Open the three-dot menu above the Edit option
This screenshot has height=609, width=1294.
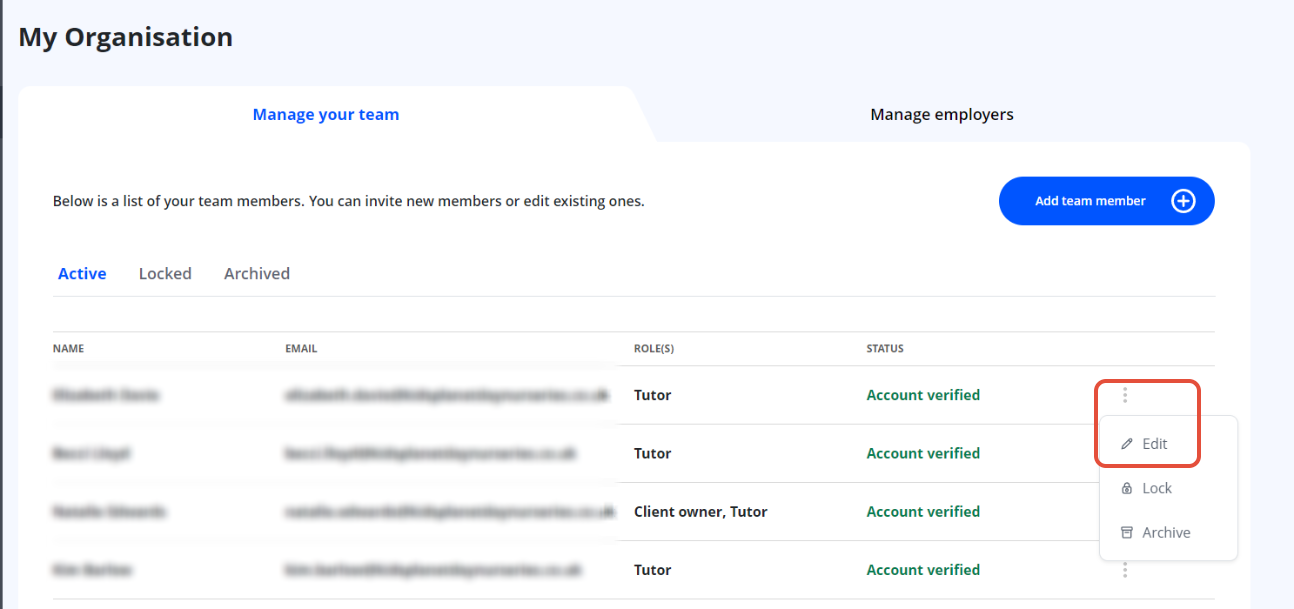(x=1125, y=395)
